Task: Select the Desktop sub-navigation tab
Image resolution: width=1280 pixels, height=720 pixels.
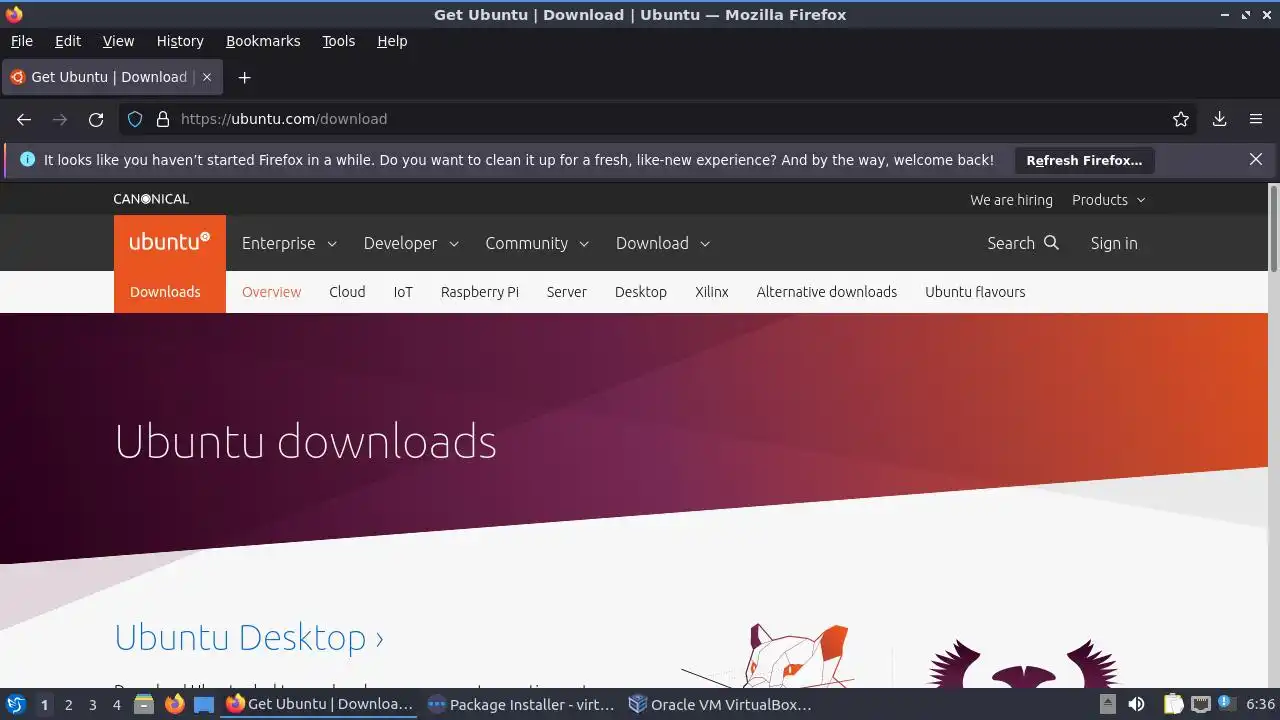Action: (x=641, y=292)
